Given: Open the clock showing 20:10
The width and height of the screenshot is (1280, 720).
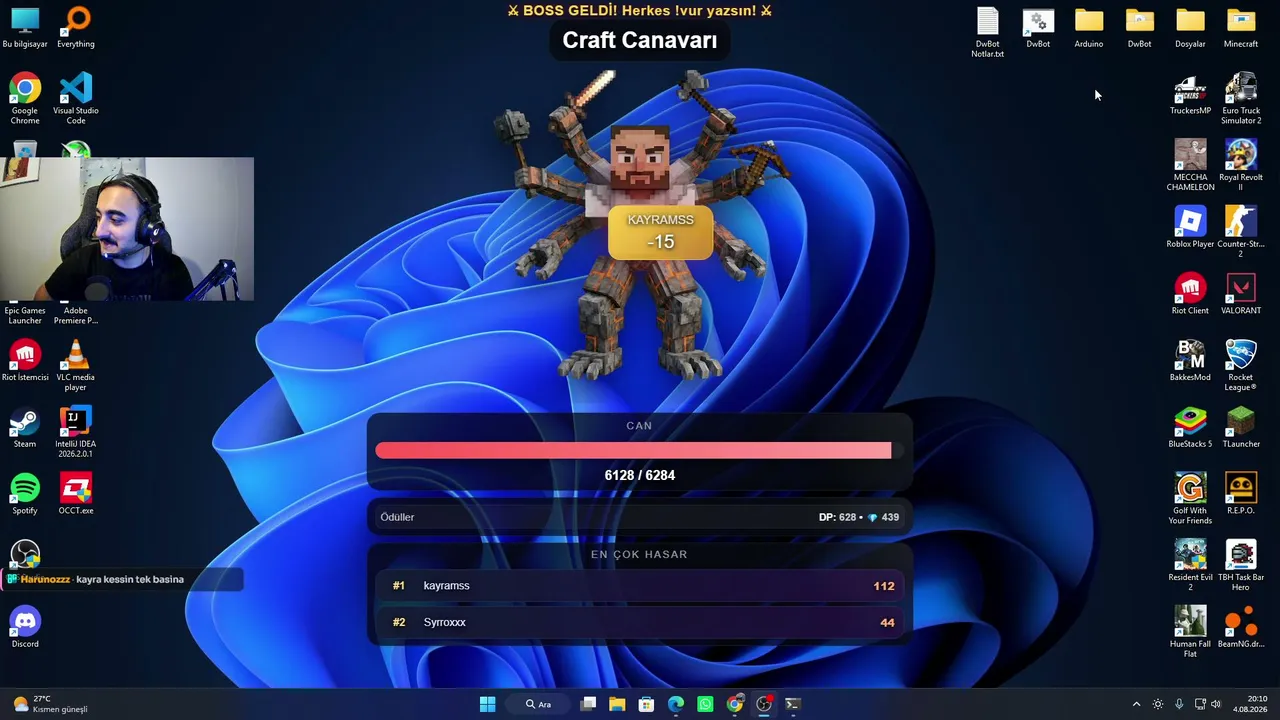Looking at the screenshot, I should (x=1251, y=704).
